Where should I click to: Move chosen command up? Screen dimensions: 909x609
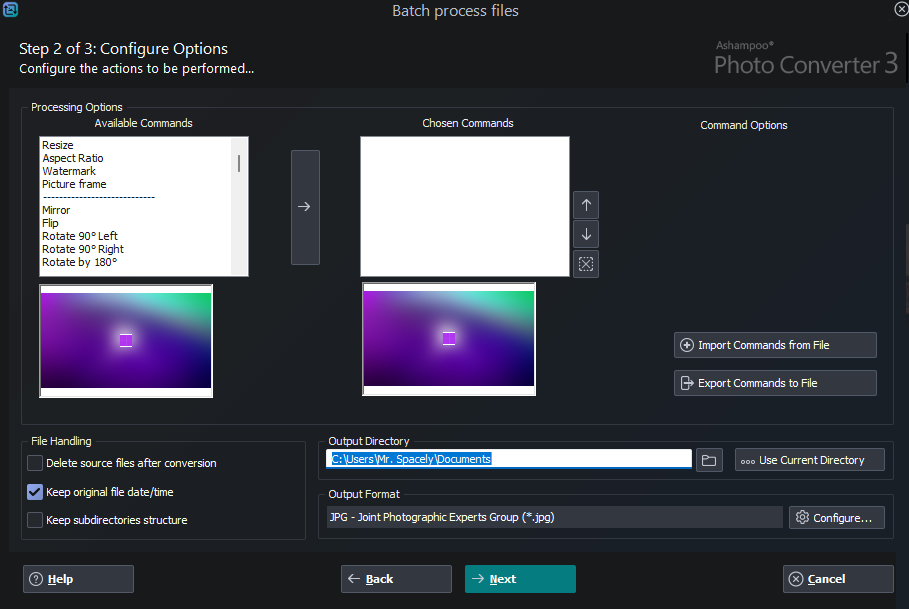(x=586, y=205)
